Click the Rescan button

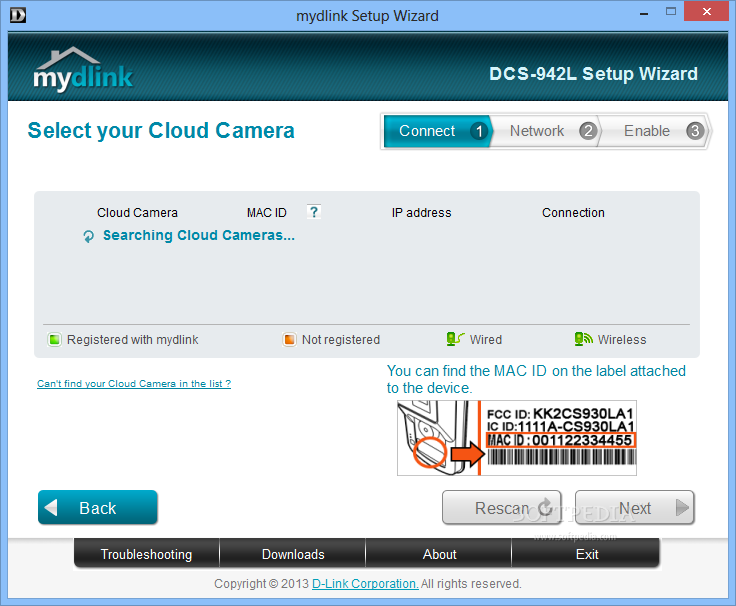coord(502,507)
